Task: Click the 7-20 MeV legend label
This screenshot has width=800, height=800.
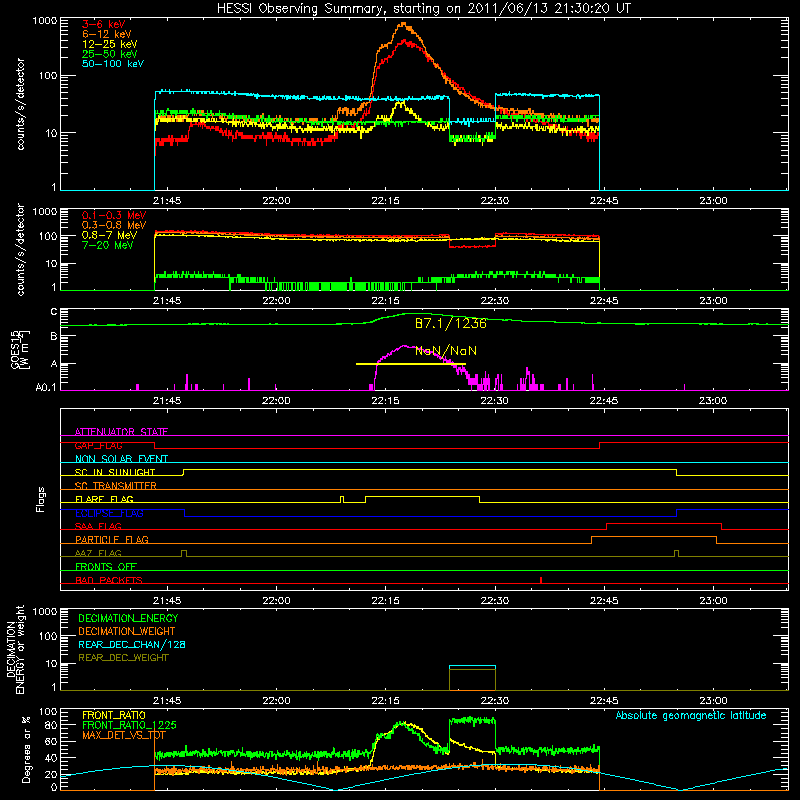Action: tap(108, 245)
